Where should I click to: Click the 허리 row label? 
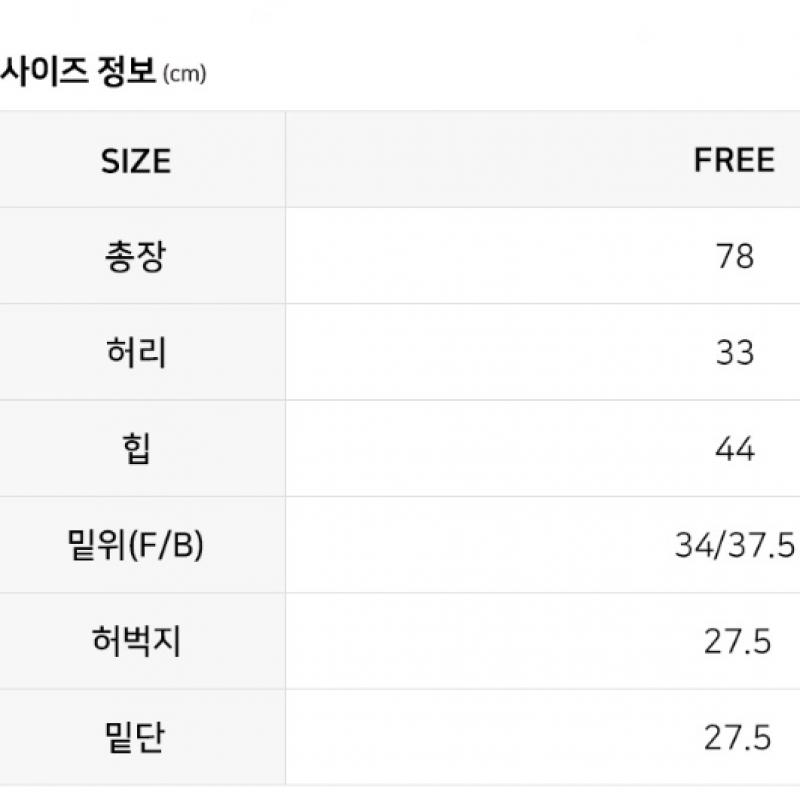136,353
